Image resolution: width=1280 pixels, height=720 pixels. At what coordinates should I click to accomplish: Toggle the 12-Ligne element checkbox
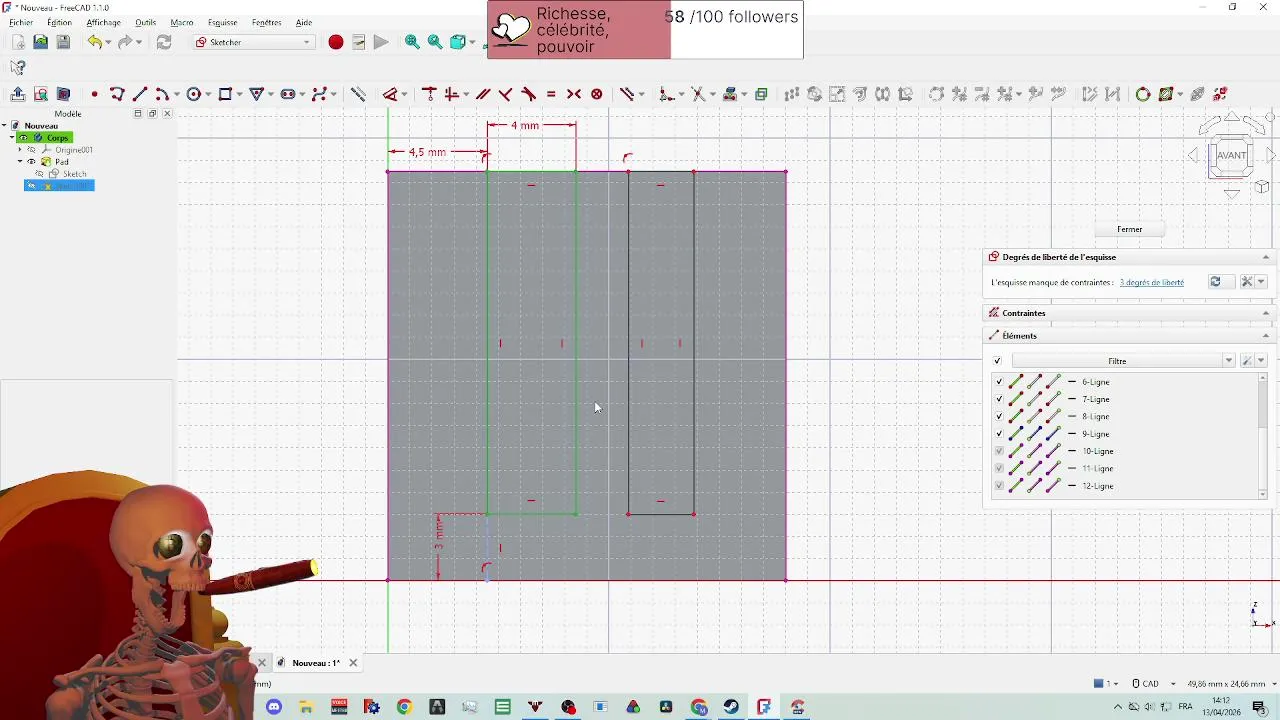tap(998, 486)
